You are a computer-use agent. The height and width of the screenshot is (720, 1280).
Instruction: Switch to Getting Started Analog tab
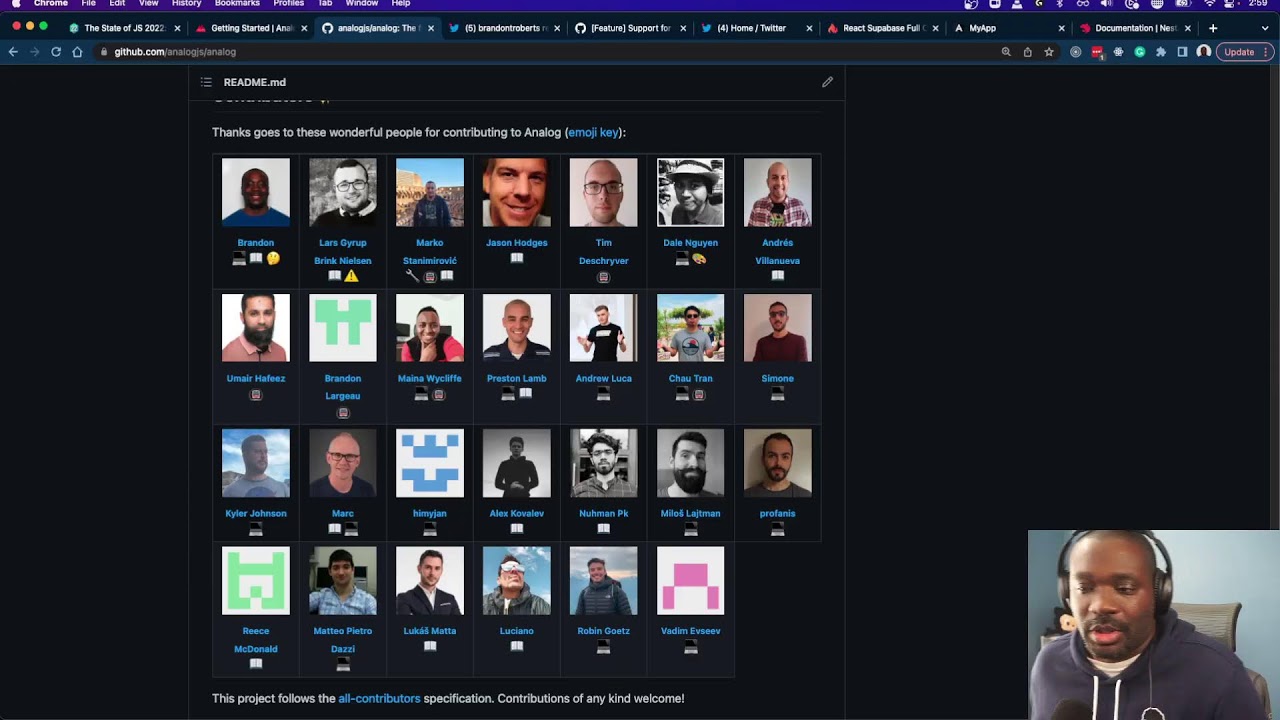pyautogui.click(x=252, y=28)
